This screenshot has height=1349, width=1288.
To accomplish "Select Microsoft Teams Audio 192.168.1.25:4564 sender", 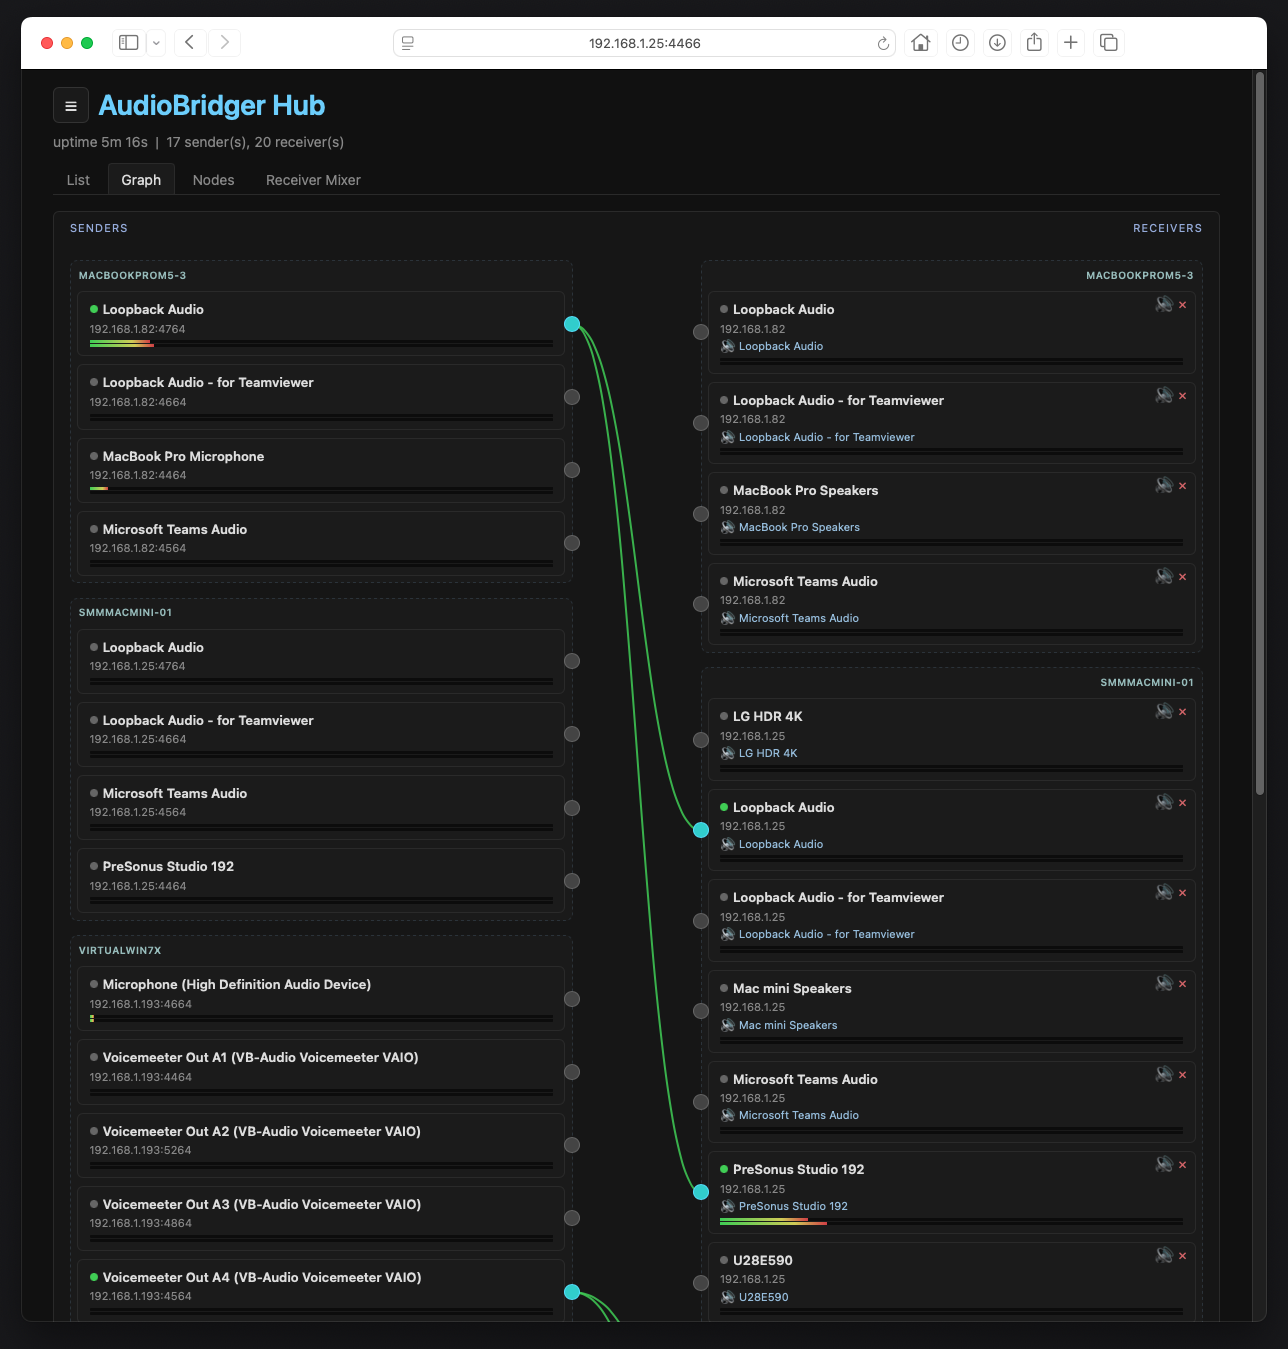I will (321, 807).
